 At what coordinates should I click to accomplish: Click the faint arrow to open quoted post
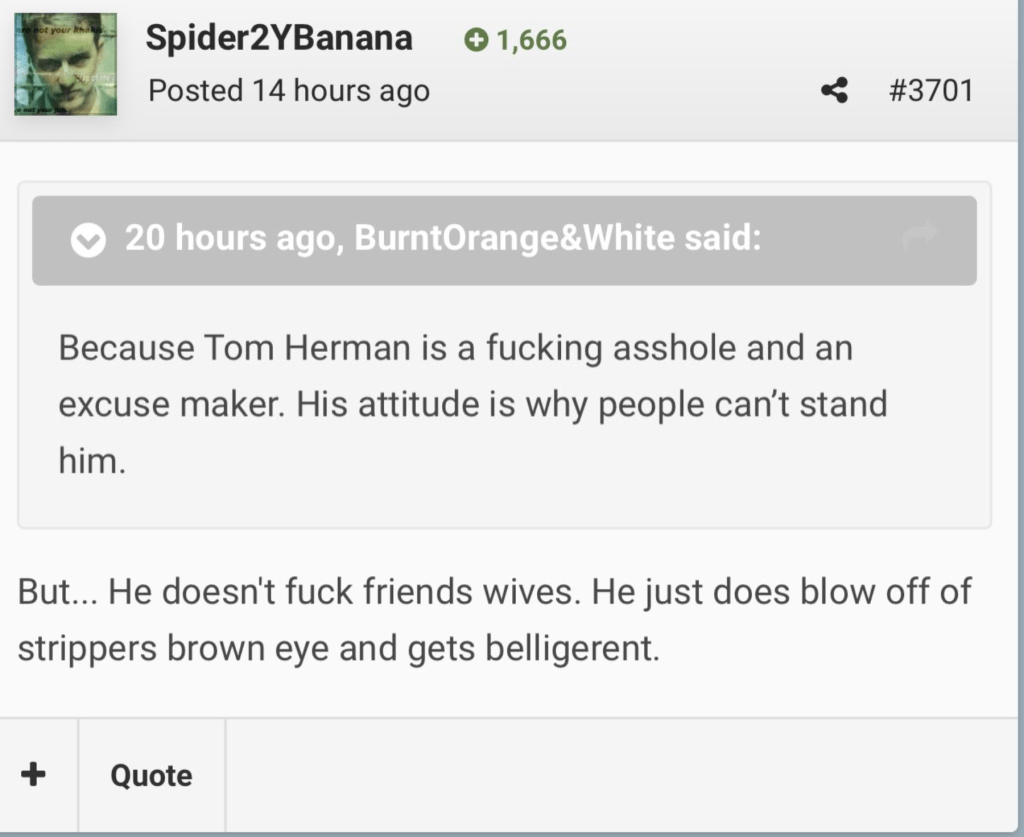tap(919, 236)
